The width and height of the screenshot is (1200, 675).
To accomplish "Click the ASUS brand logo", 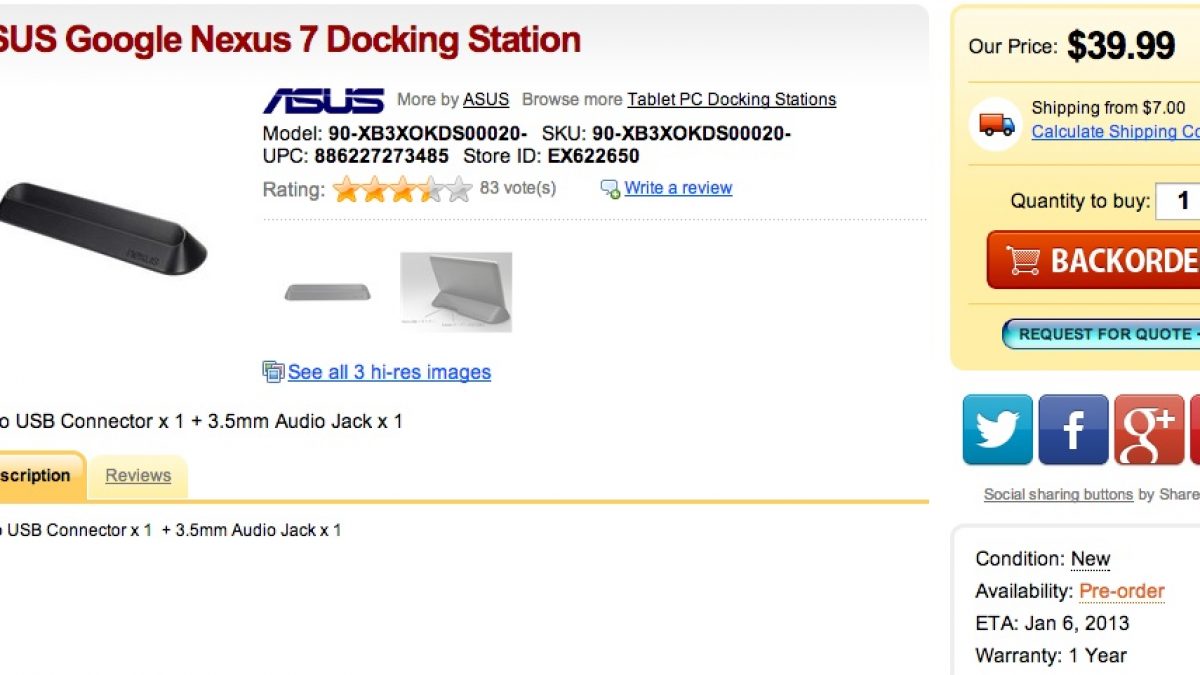I will pos(323,100).
